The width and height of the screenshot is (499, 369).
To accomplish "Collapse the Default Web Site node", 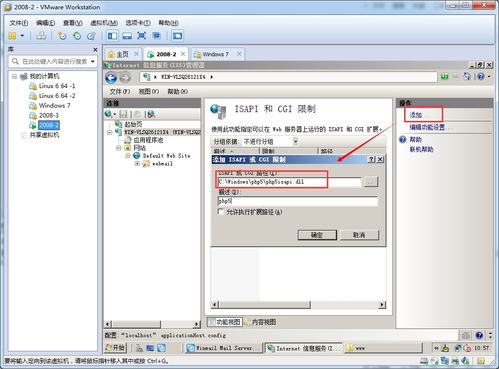I will click(x=128, y=156).
